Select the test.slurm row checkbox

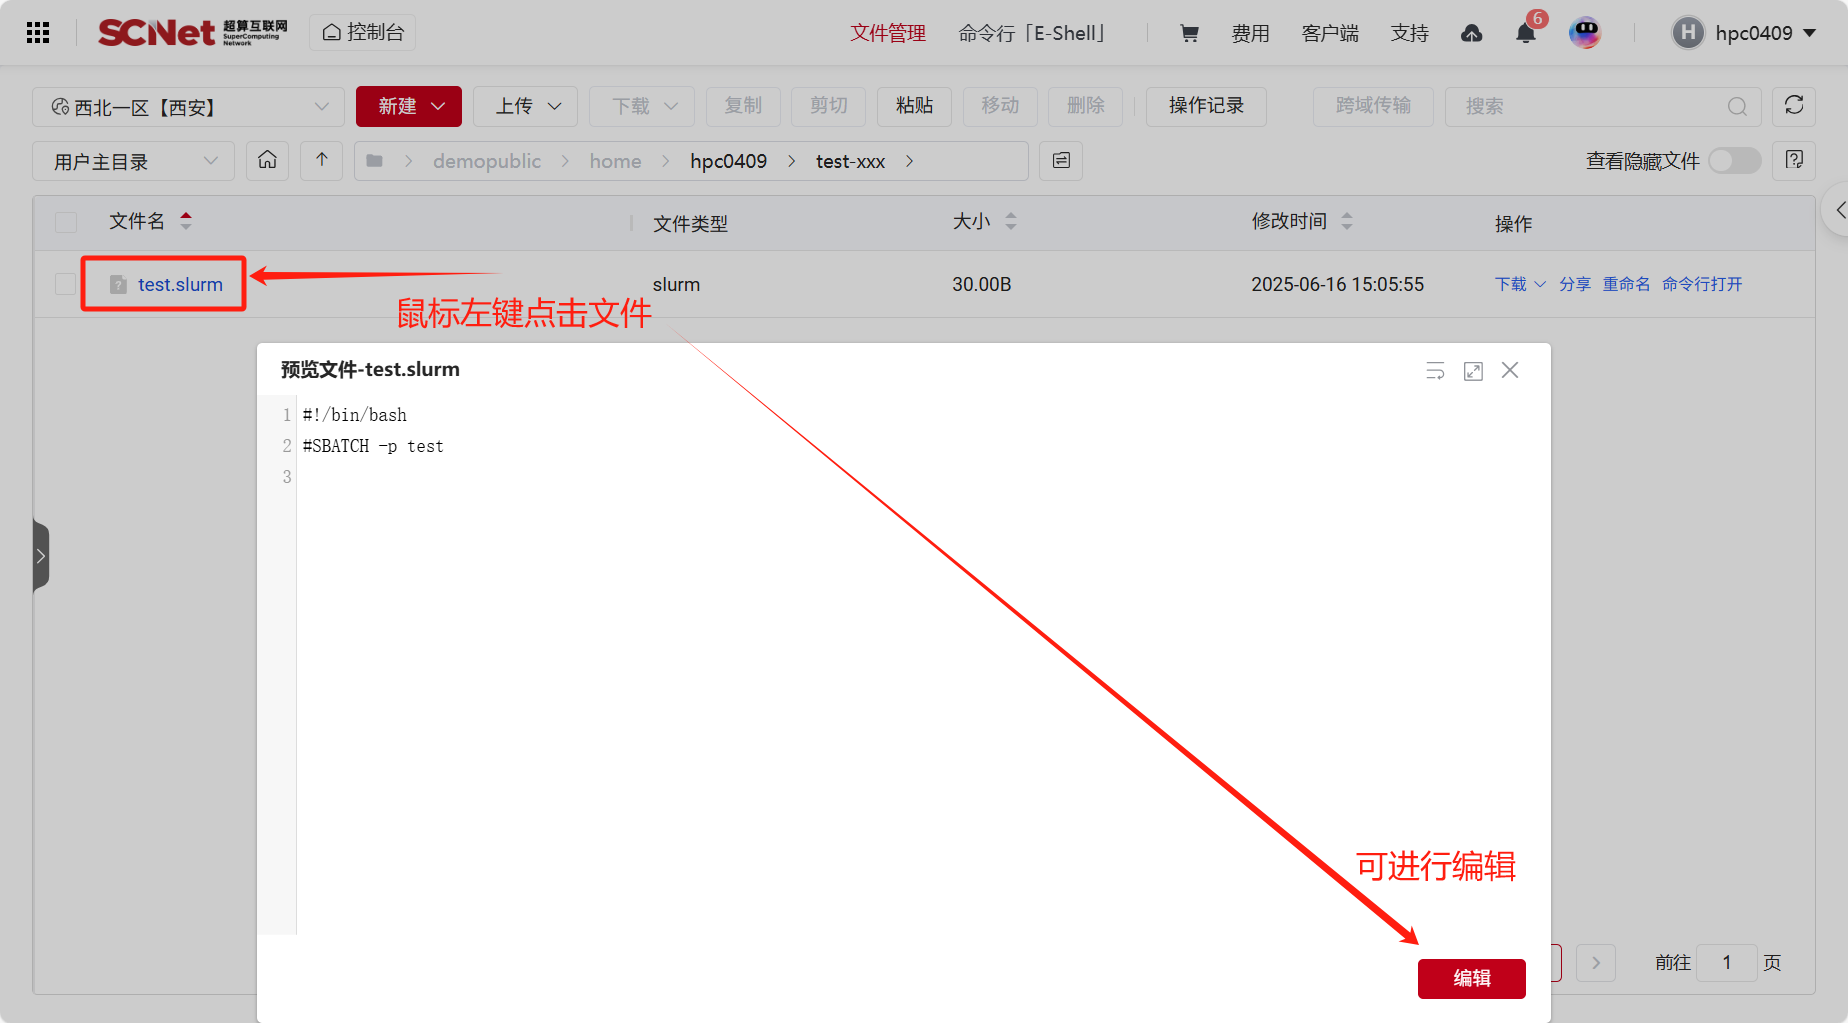point(66,284)
